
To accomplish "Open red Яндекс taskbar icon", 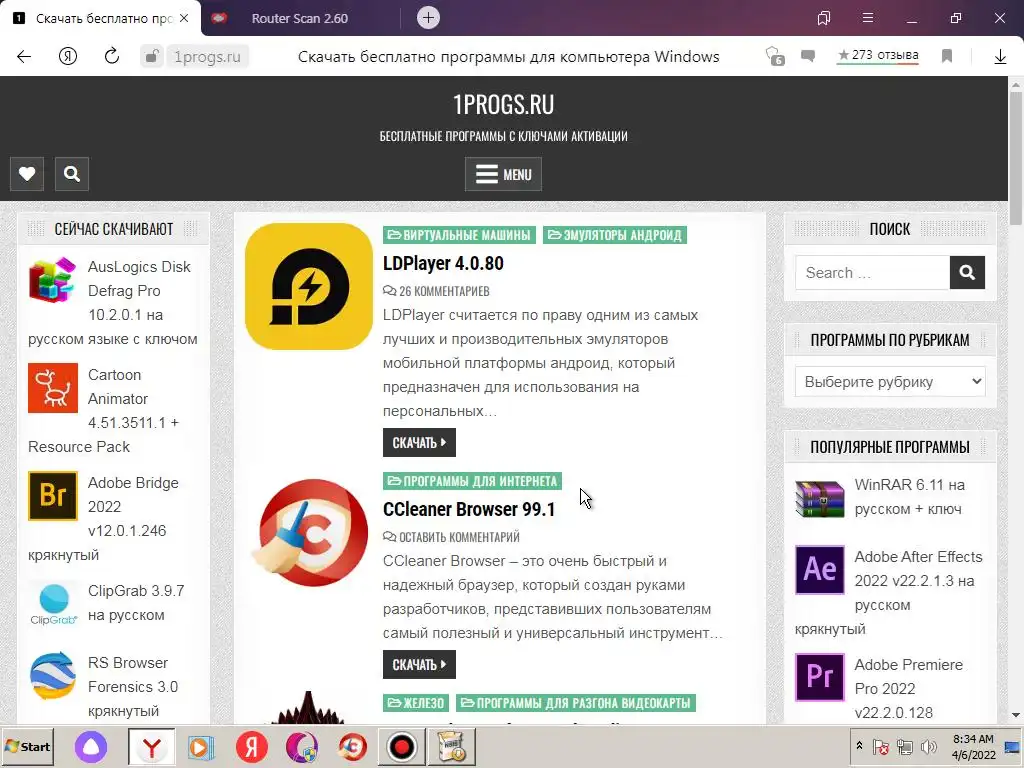I will tap(251, 746).
